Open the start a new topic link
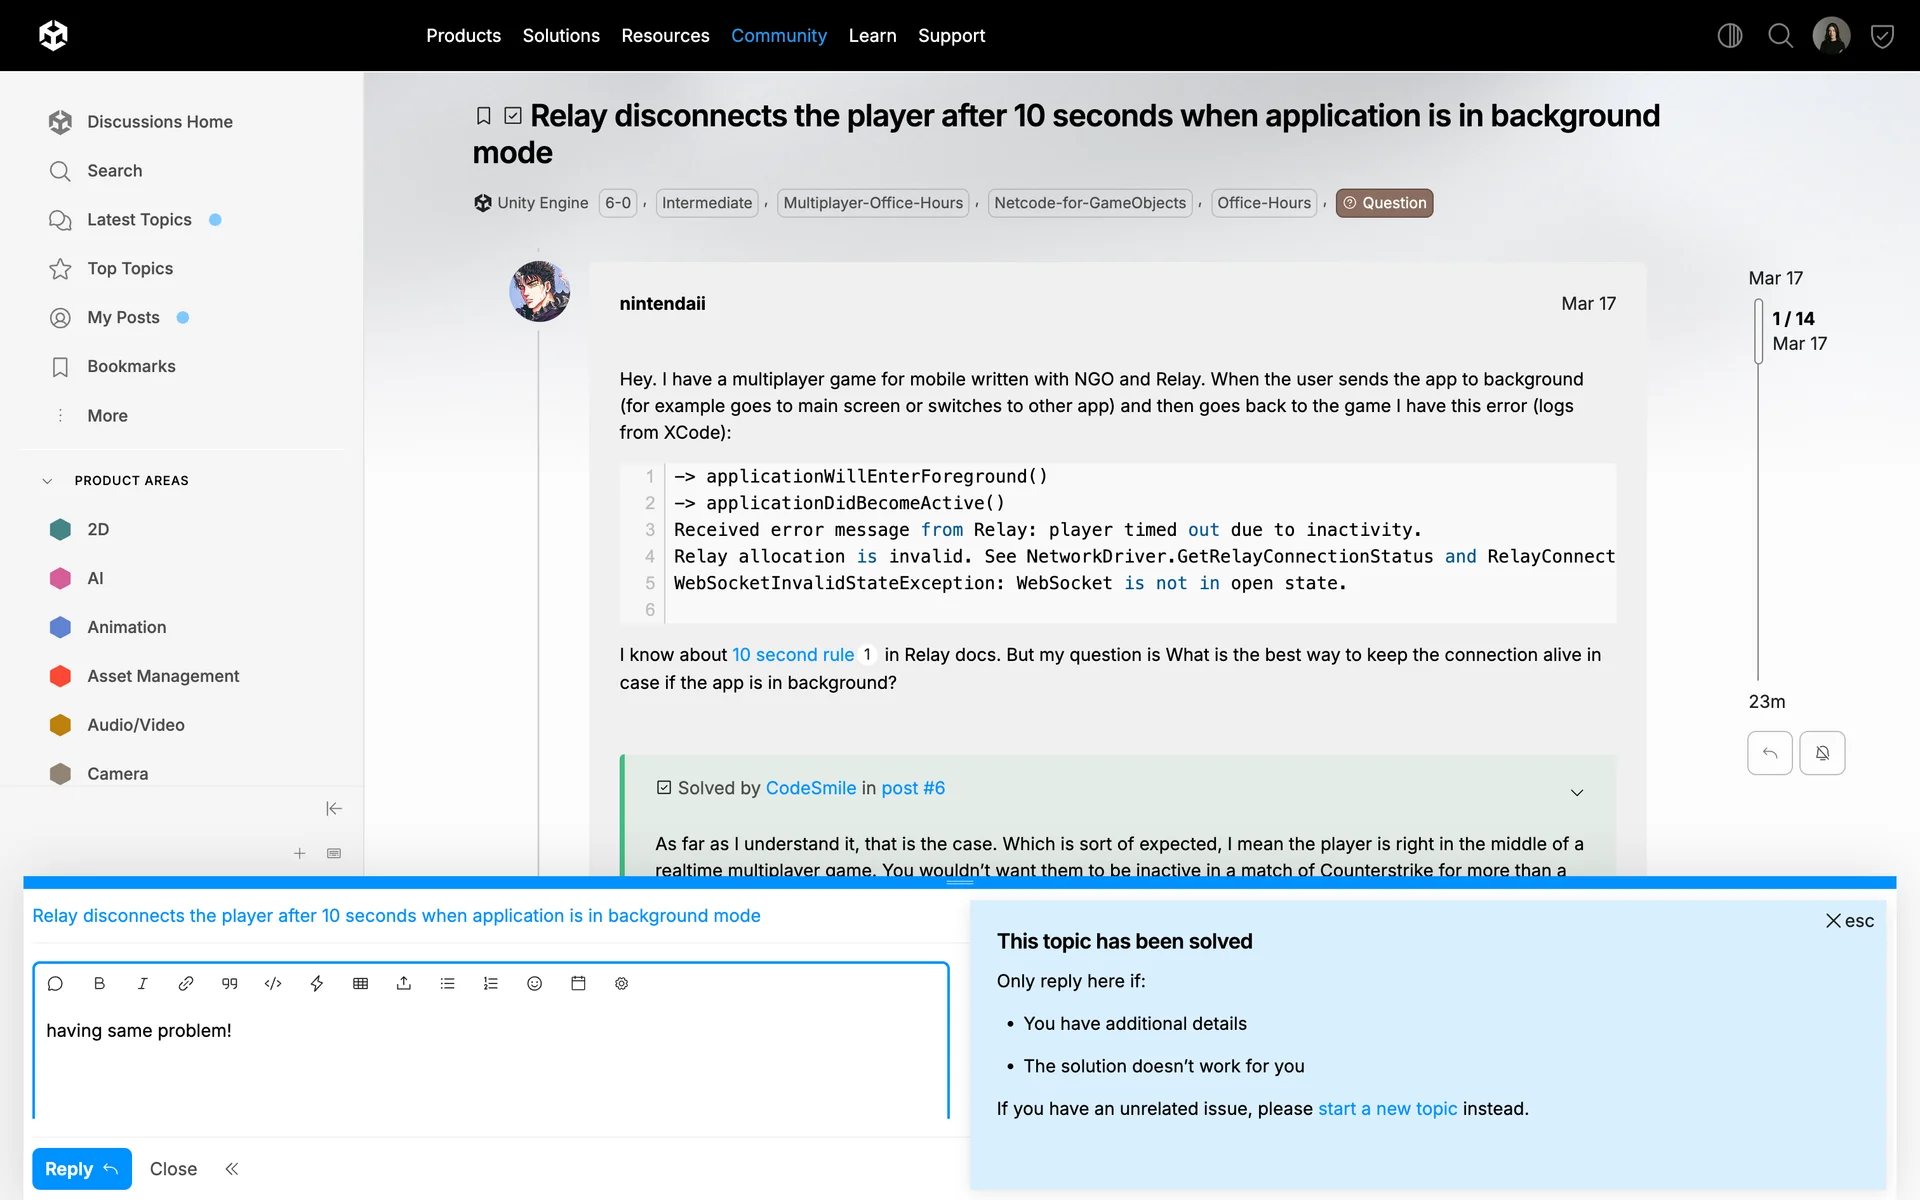Viewport: 1920px width, 1200px height. 1387,1109
